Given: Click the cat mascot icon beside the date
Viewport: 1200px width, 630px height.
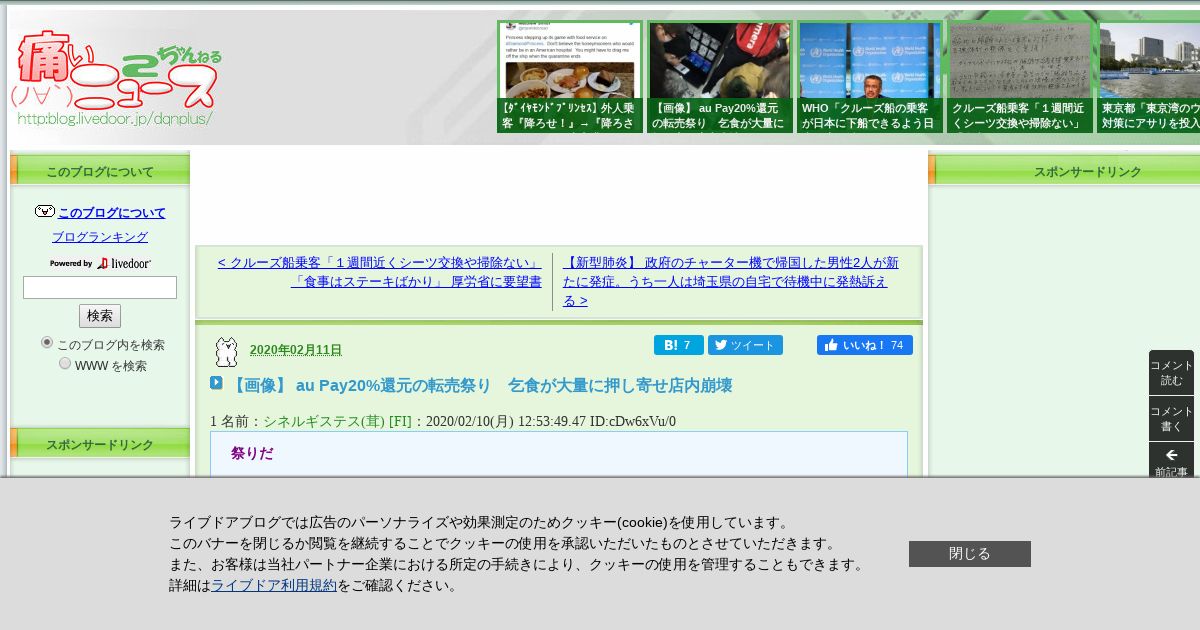Looking at the screenshot, I should [227, 351].
